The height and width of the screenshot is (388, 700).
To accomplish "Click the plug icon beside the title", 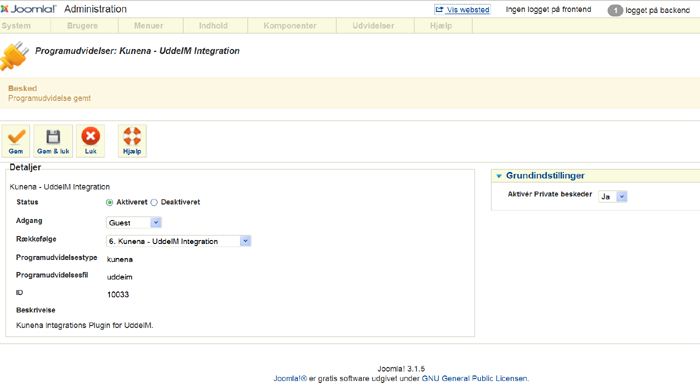I will [14, 56].
